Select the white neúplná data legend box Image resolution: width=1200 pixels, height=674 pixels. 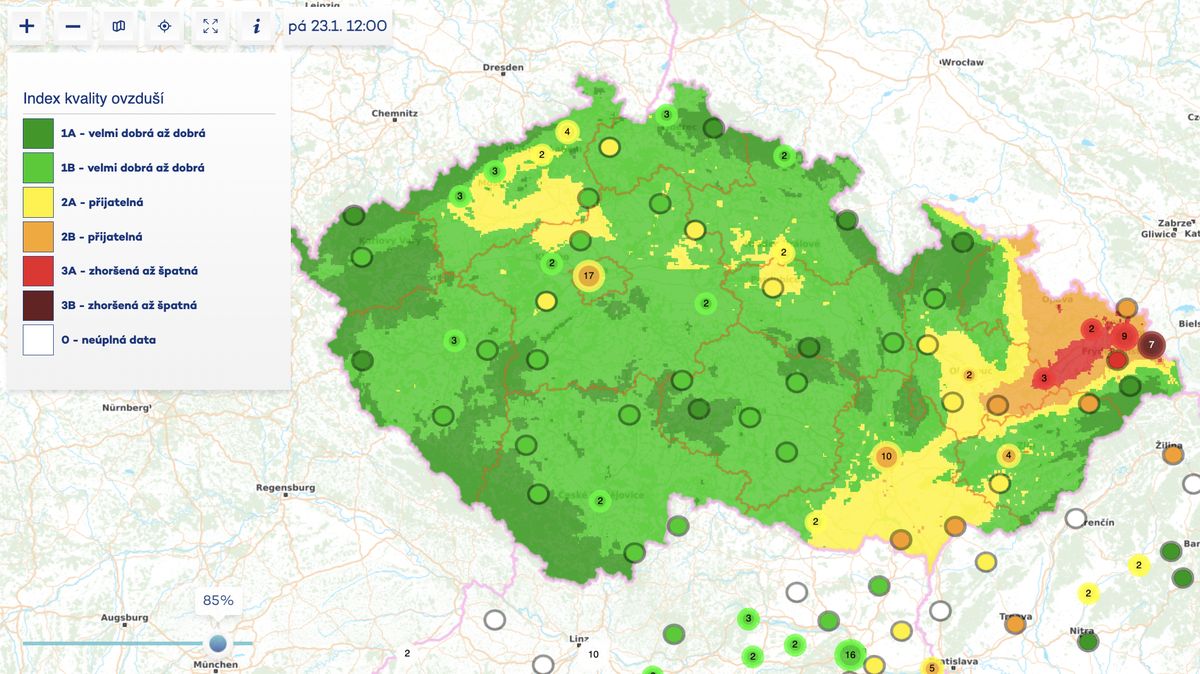click(x=38, y=340)
